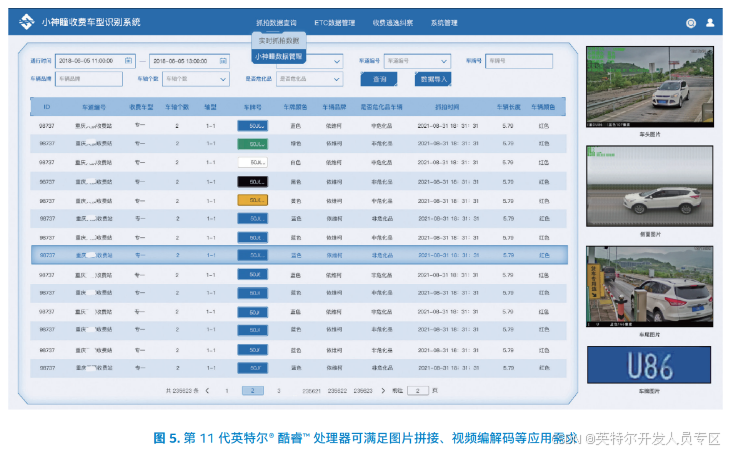
Task: Open 系统管理 menu
Action: [444, 23]
